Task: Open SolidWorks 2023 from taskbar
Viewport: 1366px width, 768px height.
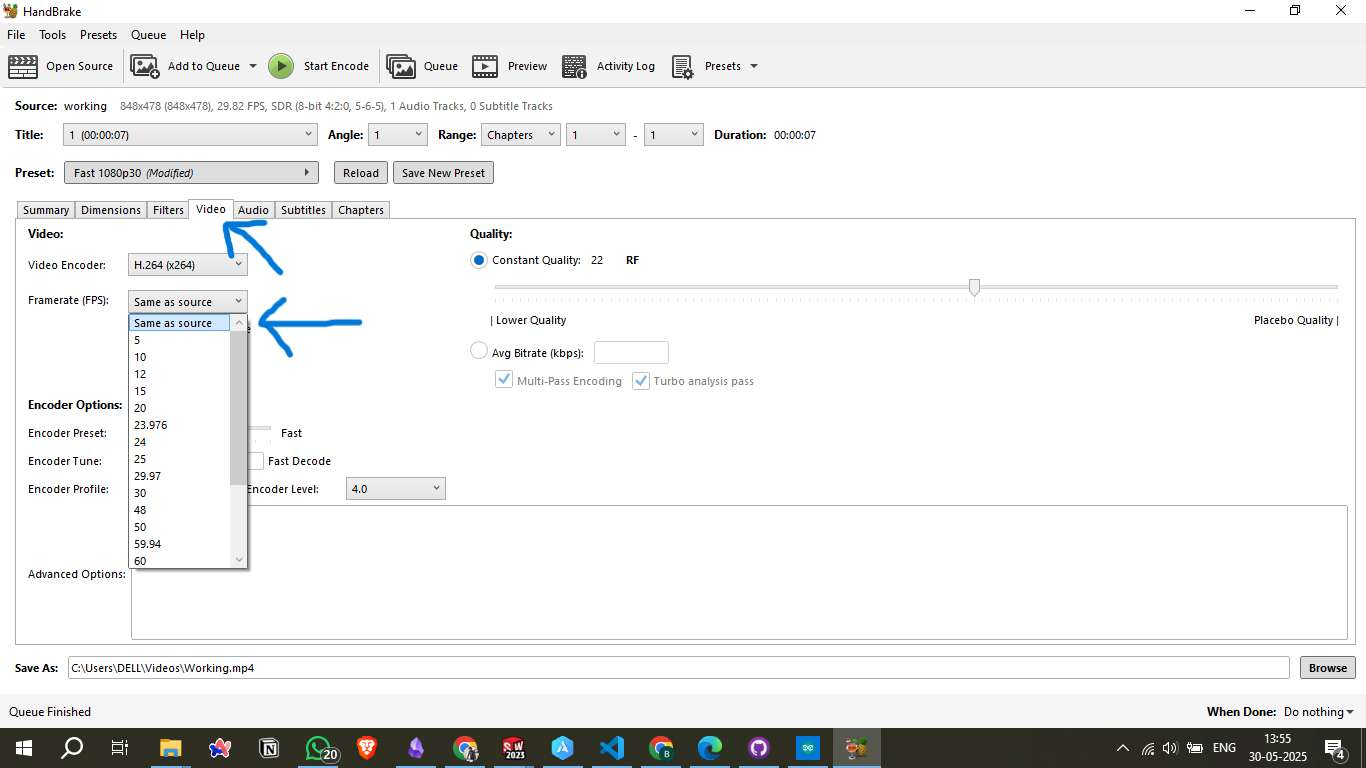Action: 514,748
